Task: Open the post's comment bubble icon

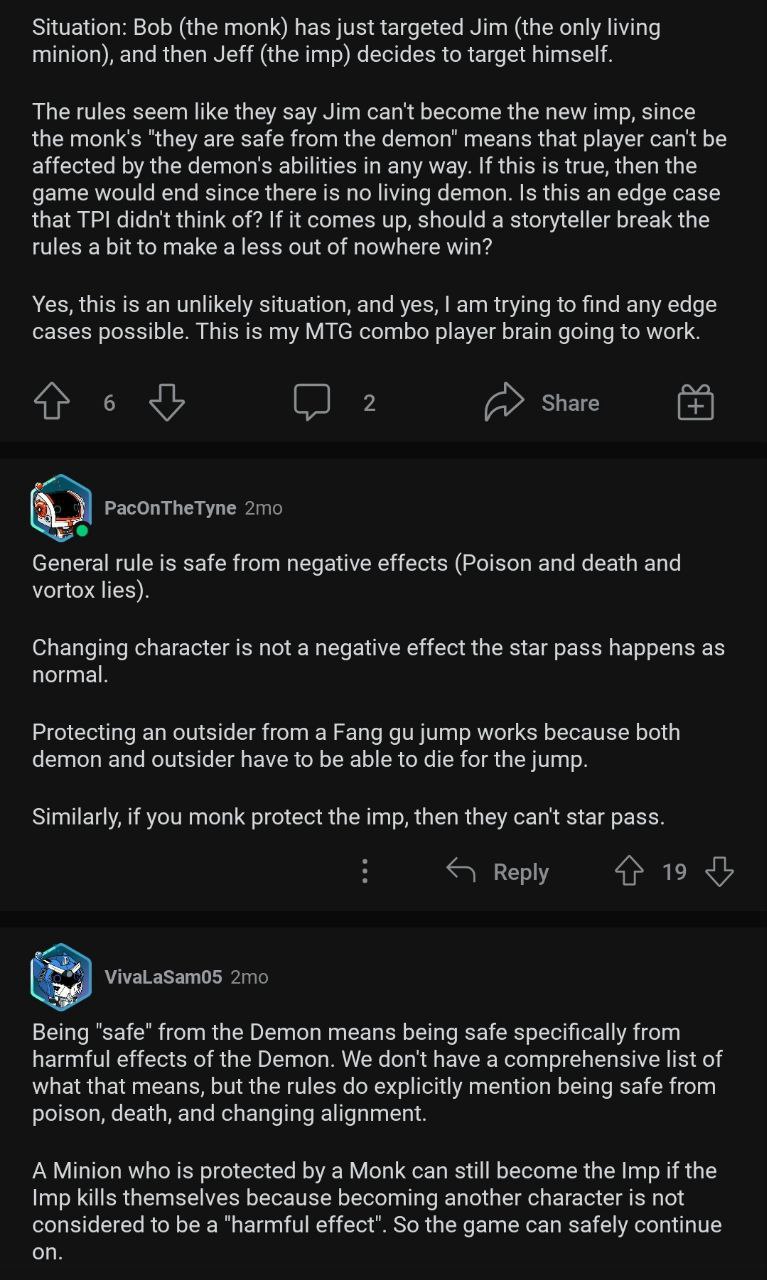Action: pos(312,403)
